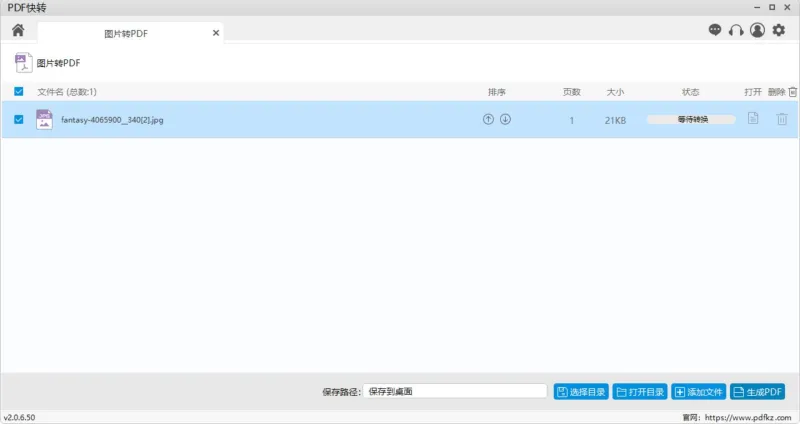Click the 添加文件 button
Viewport: 800px width, 424px height.
pos(698,392)
